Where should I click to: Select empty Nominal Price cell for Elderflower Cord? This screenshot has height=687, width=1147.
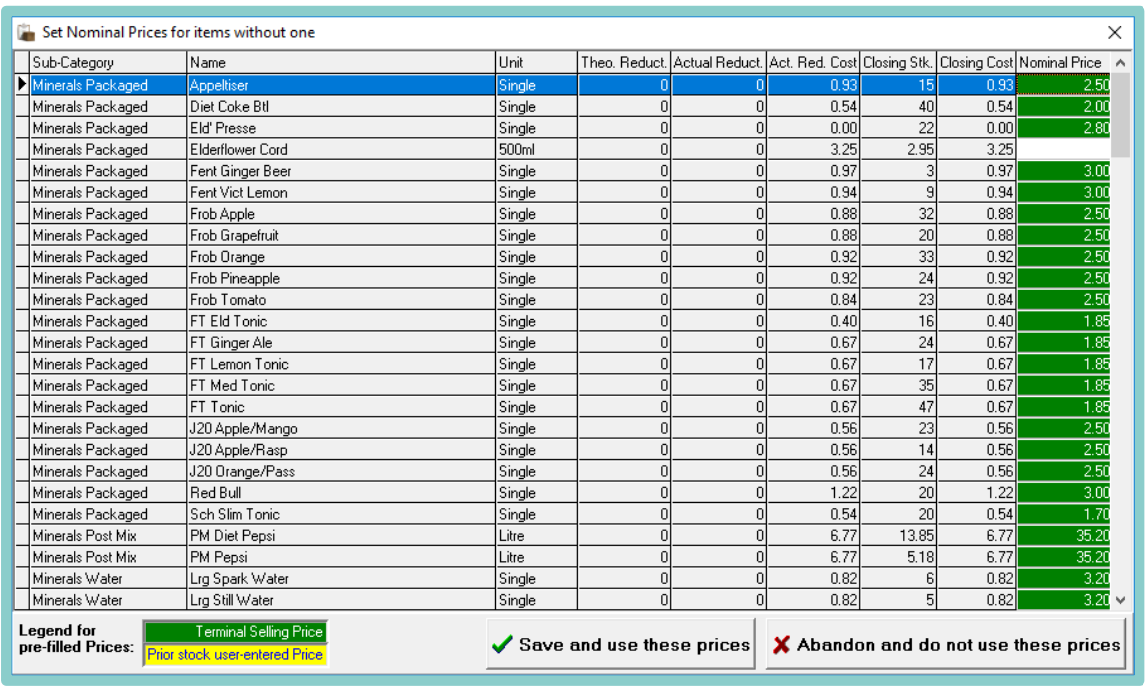point(1064,149)
